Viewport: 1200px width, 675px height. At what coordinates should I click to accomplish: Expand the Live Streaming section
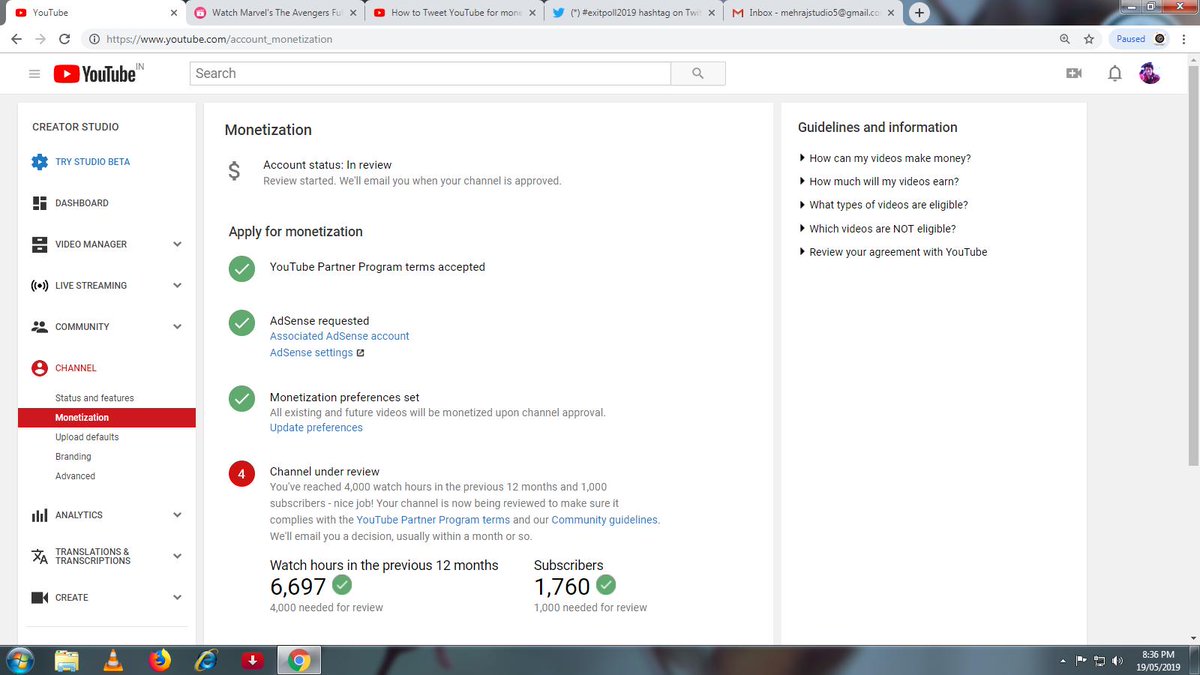(177, 286)
